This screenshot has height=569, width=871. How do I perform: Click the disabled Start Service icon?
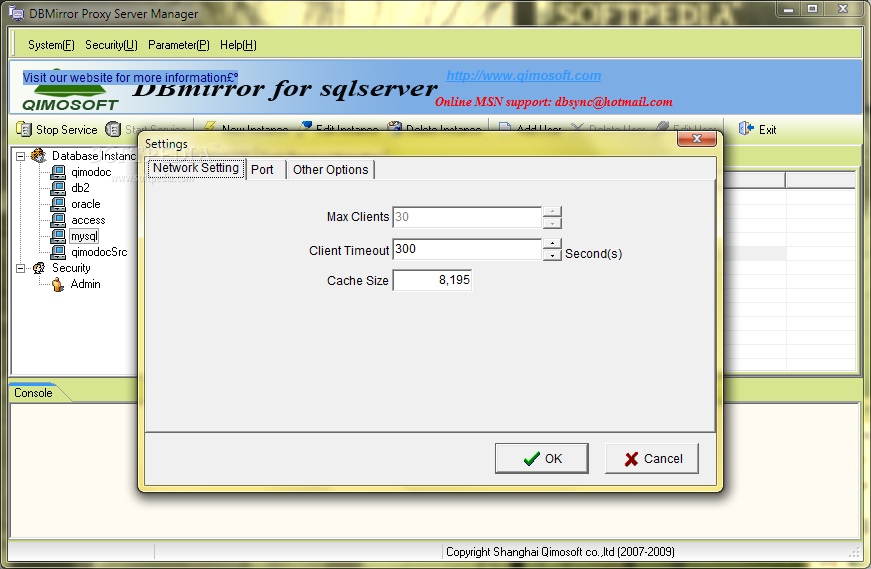coord(113,129)
